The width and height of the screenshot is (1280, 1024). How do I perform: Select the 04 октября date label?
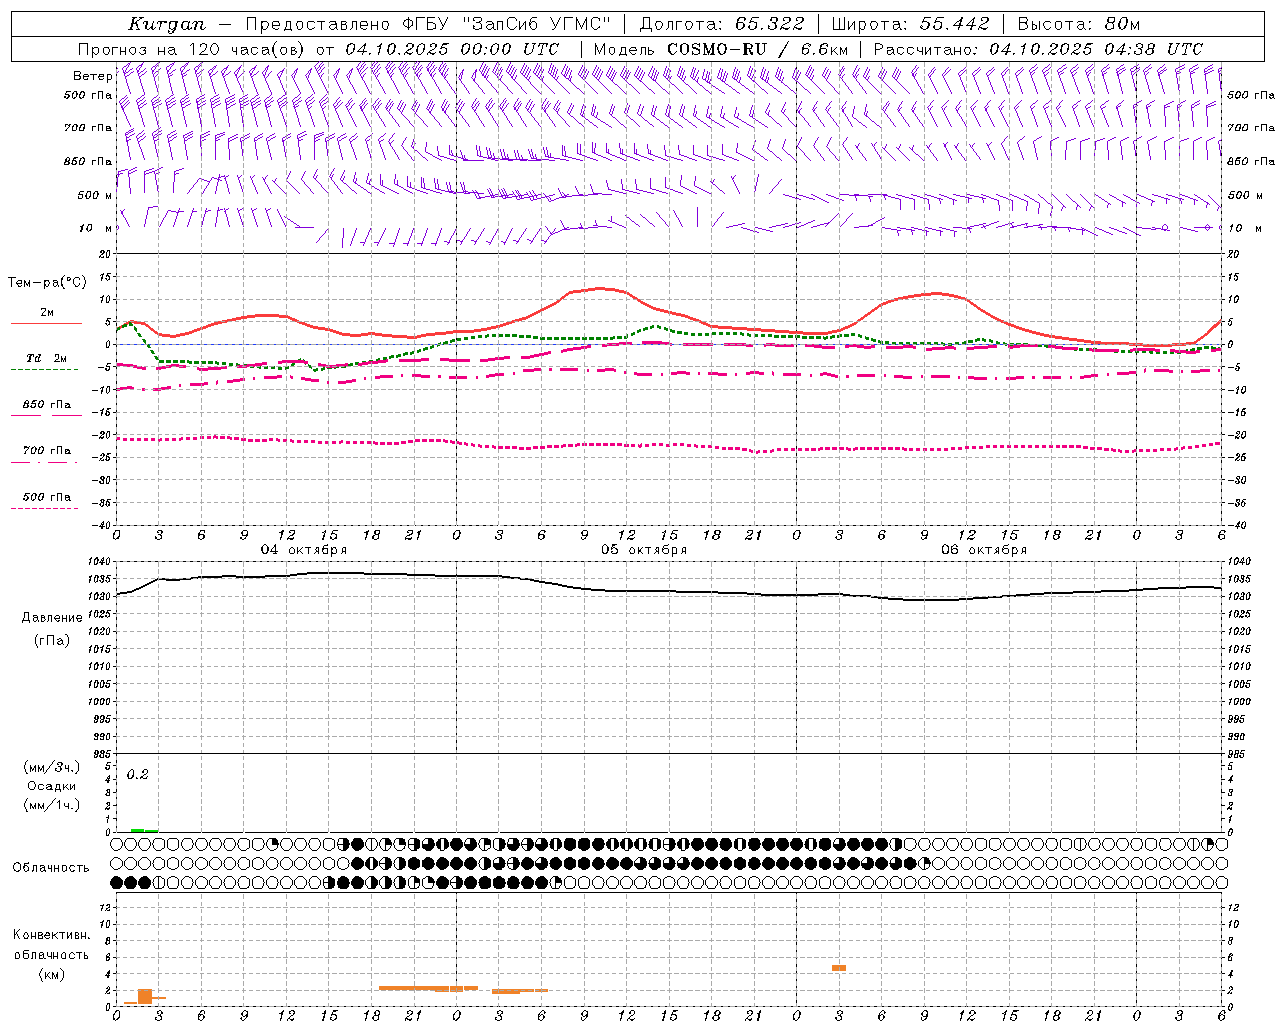[304, 550]
